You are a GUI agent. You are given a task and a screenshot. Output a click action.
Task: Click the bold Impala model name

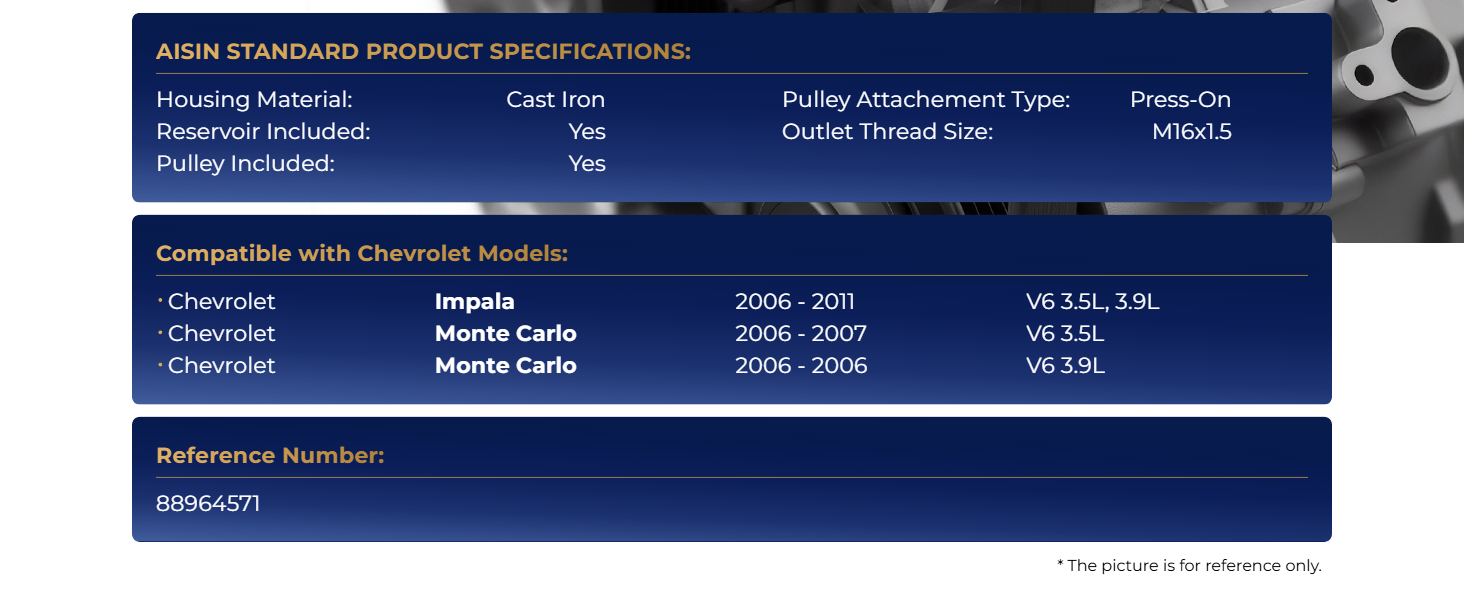[x=474, y=302]
